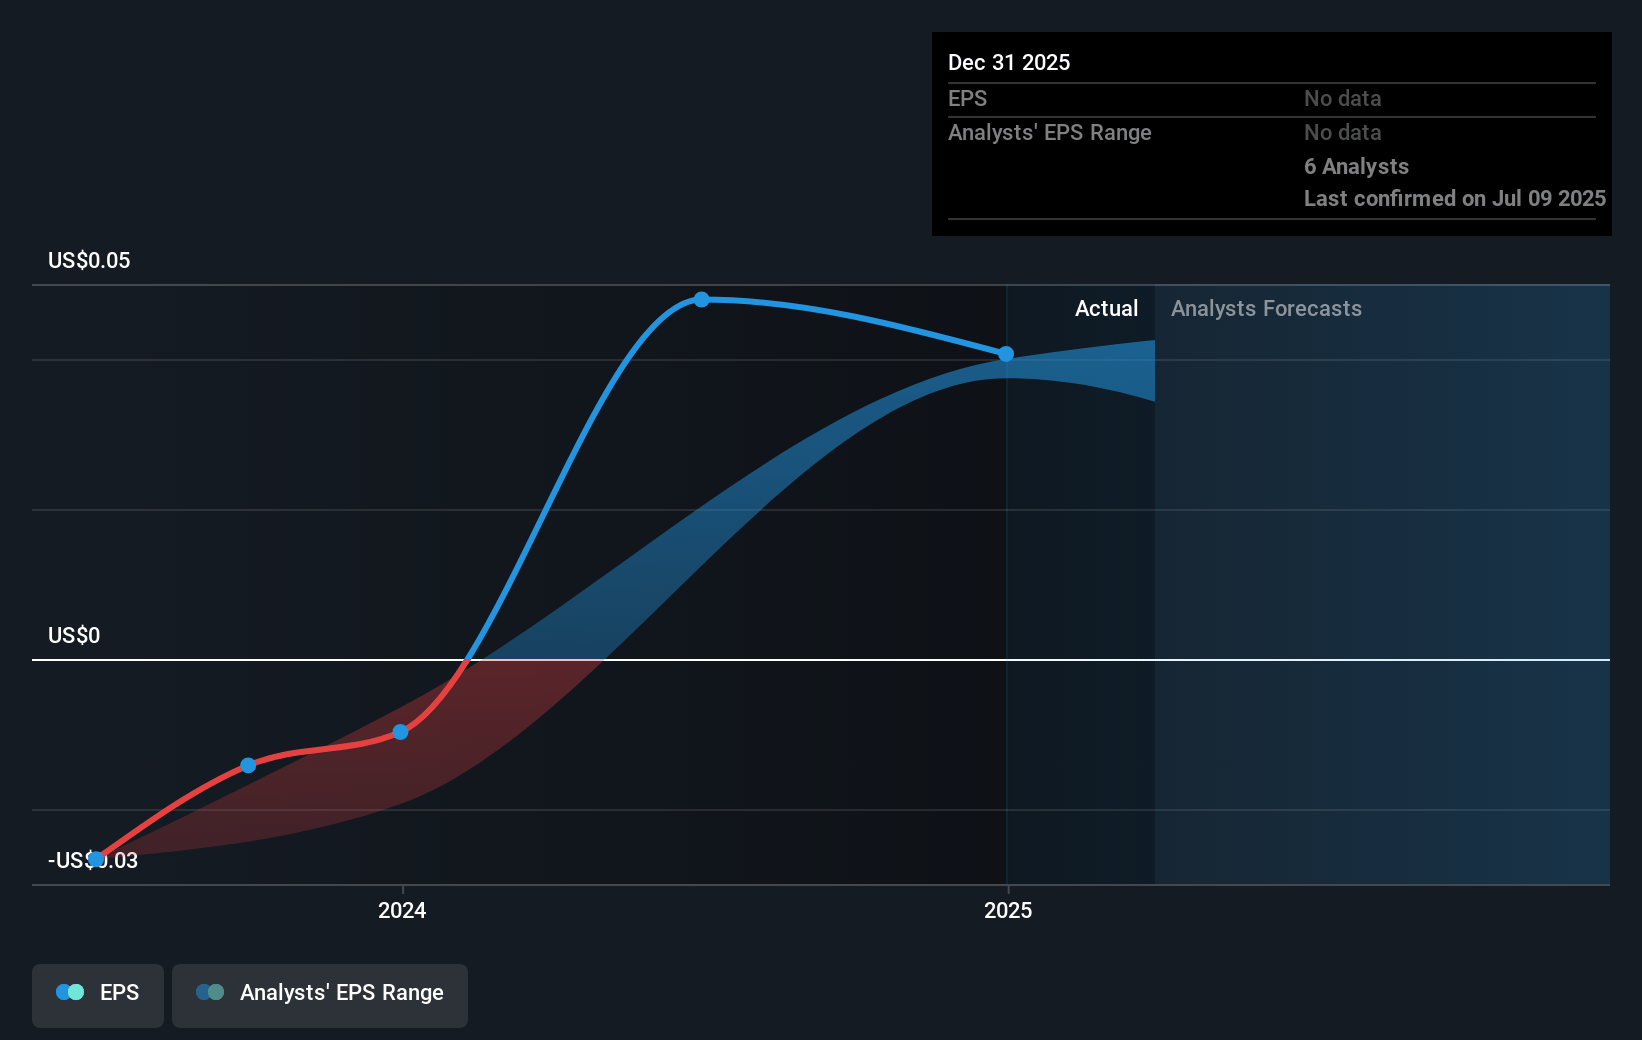The height and width of the screenshot is (1040, 1642).
Task: Click the 2024 x-axis label
Action: 402,910
